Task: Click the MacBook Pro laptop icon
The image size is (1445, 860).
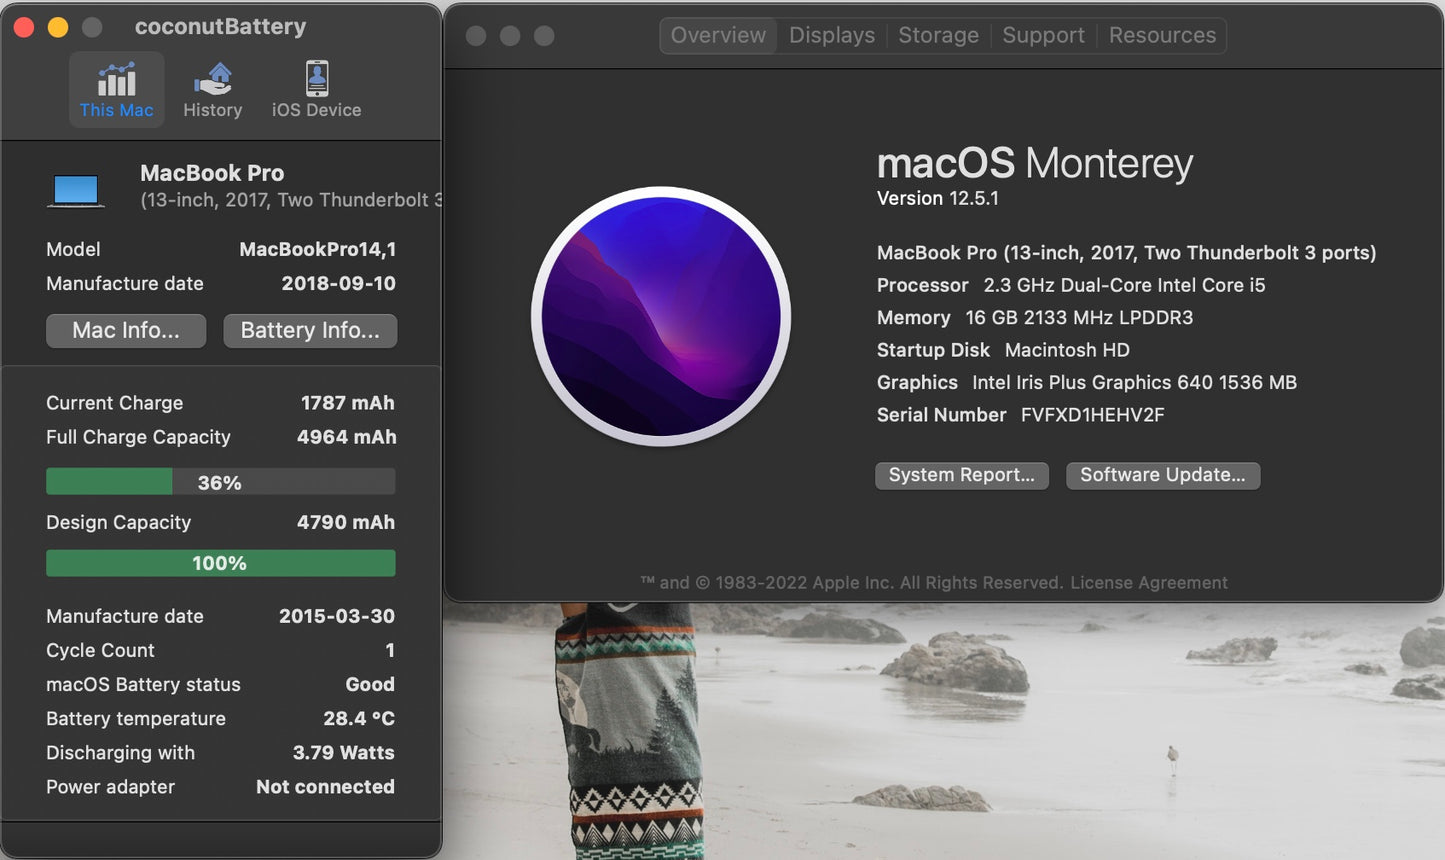Action: [x=76, y=189]
